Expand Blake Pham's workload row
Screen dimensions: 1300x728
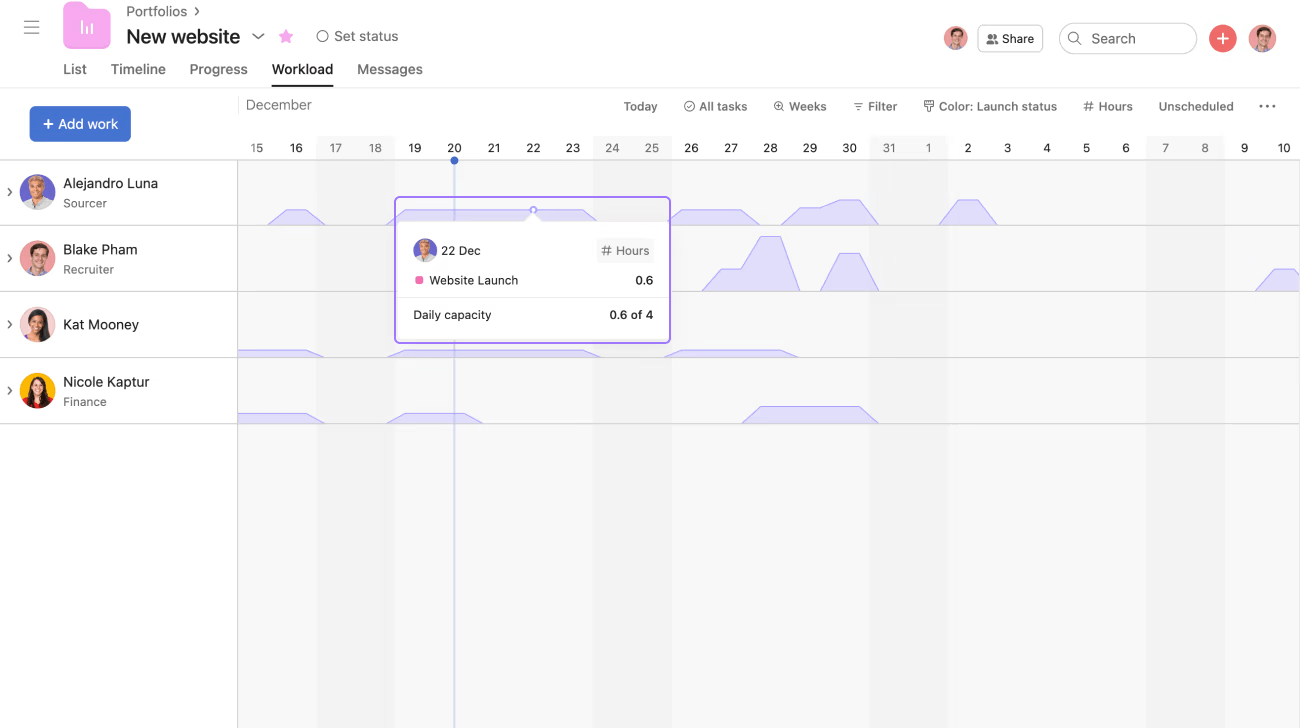(x=10, y=258)
